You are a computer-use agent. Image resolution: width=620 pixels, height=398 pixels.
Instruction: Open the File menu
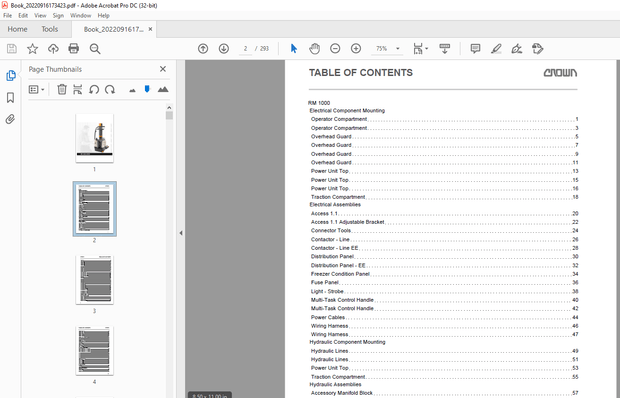pyautogui.click(x=8, y=15)
